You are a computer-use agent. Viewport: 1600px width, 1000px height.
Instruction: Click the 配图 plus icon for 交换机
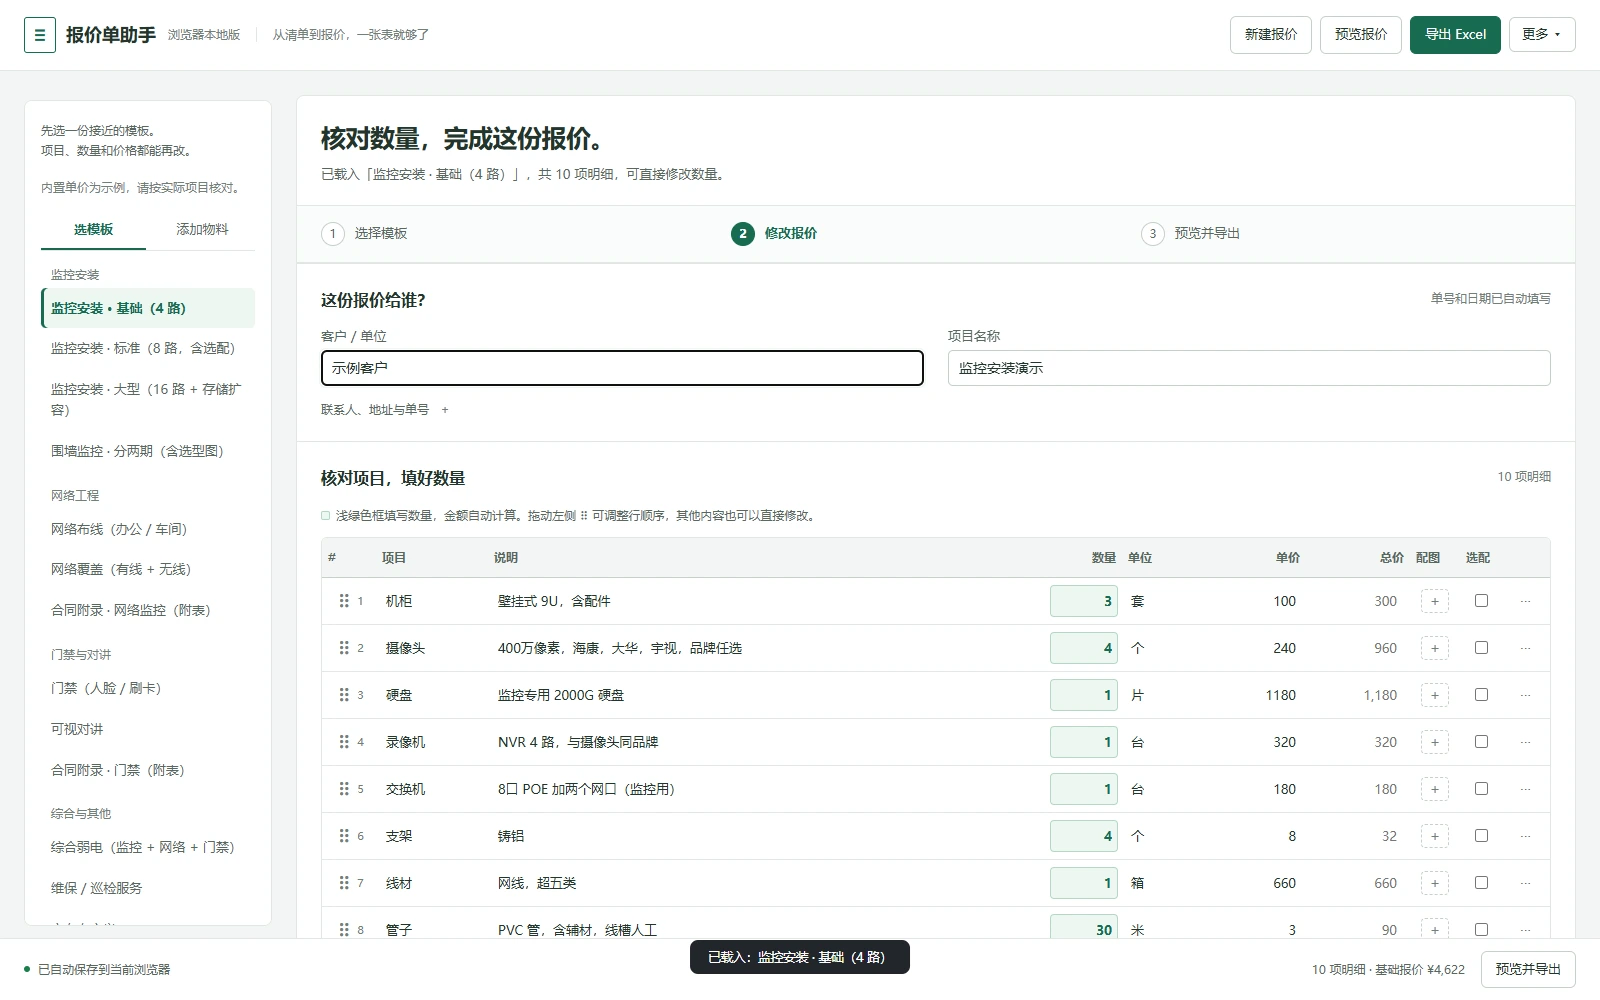click(1435, 789)
